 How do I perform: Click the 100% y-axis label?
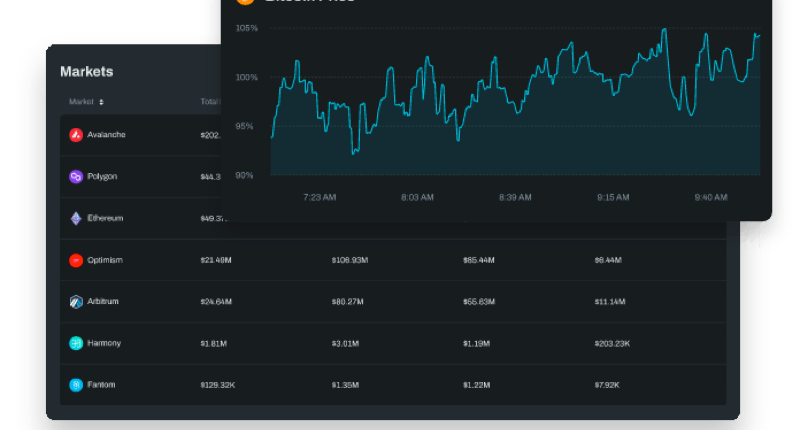[246, 78]
